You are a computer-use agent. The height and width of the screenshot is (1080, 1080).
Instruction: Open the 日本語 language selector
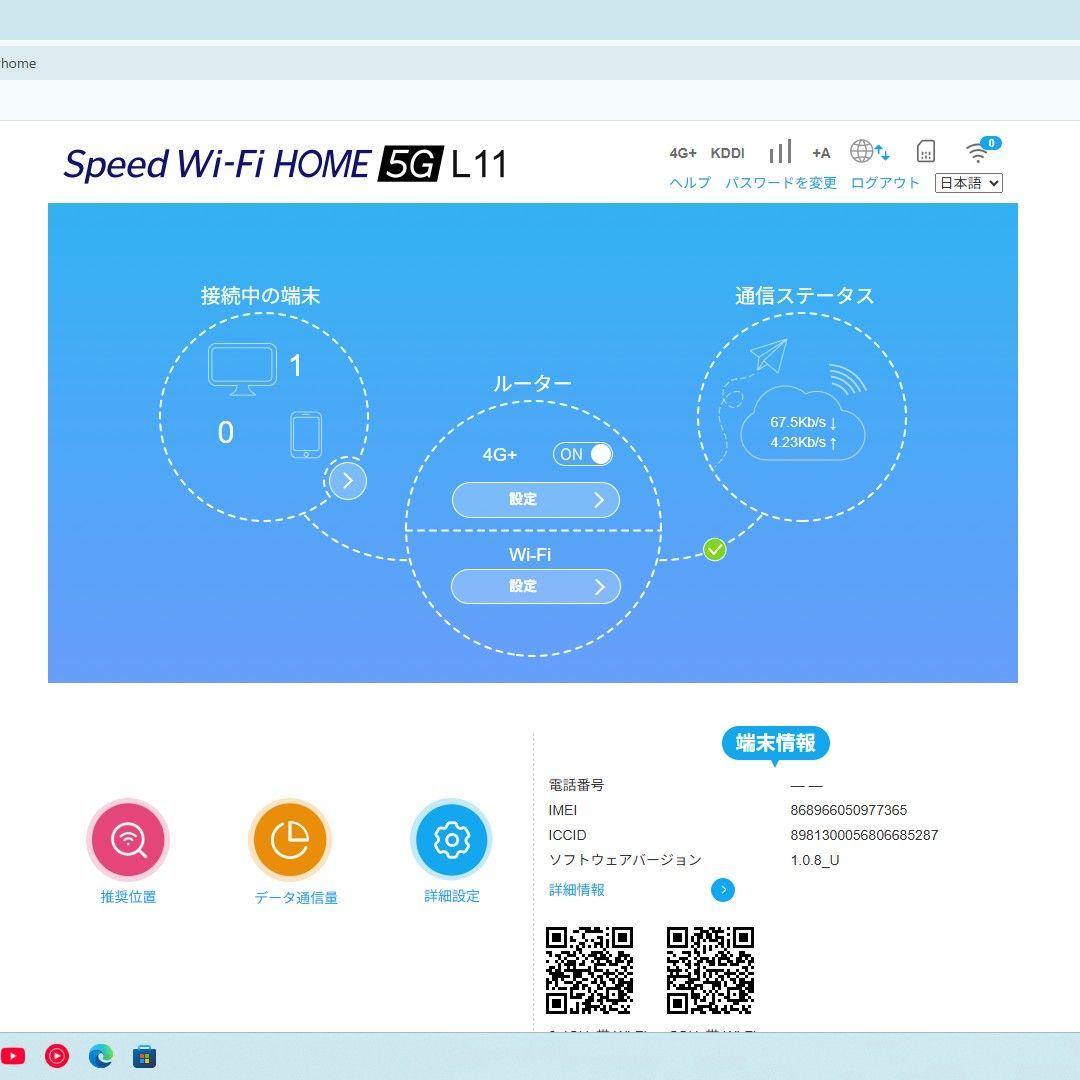click(x=968, y=183)
